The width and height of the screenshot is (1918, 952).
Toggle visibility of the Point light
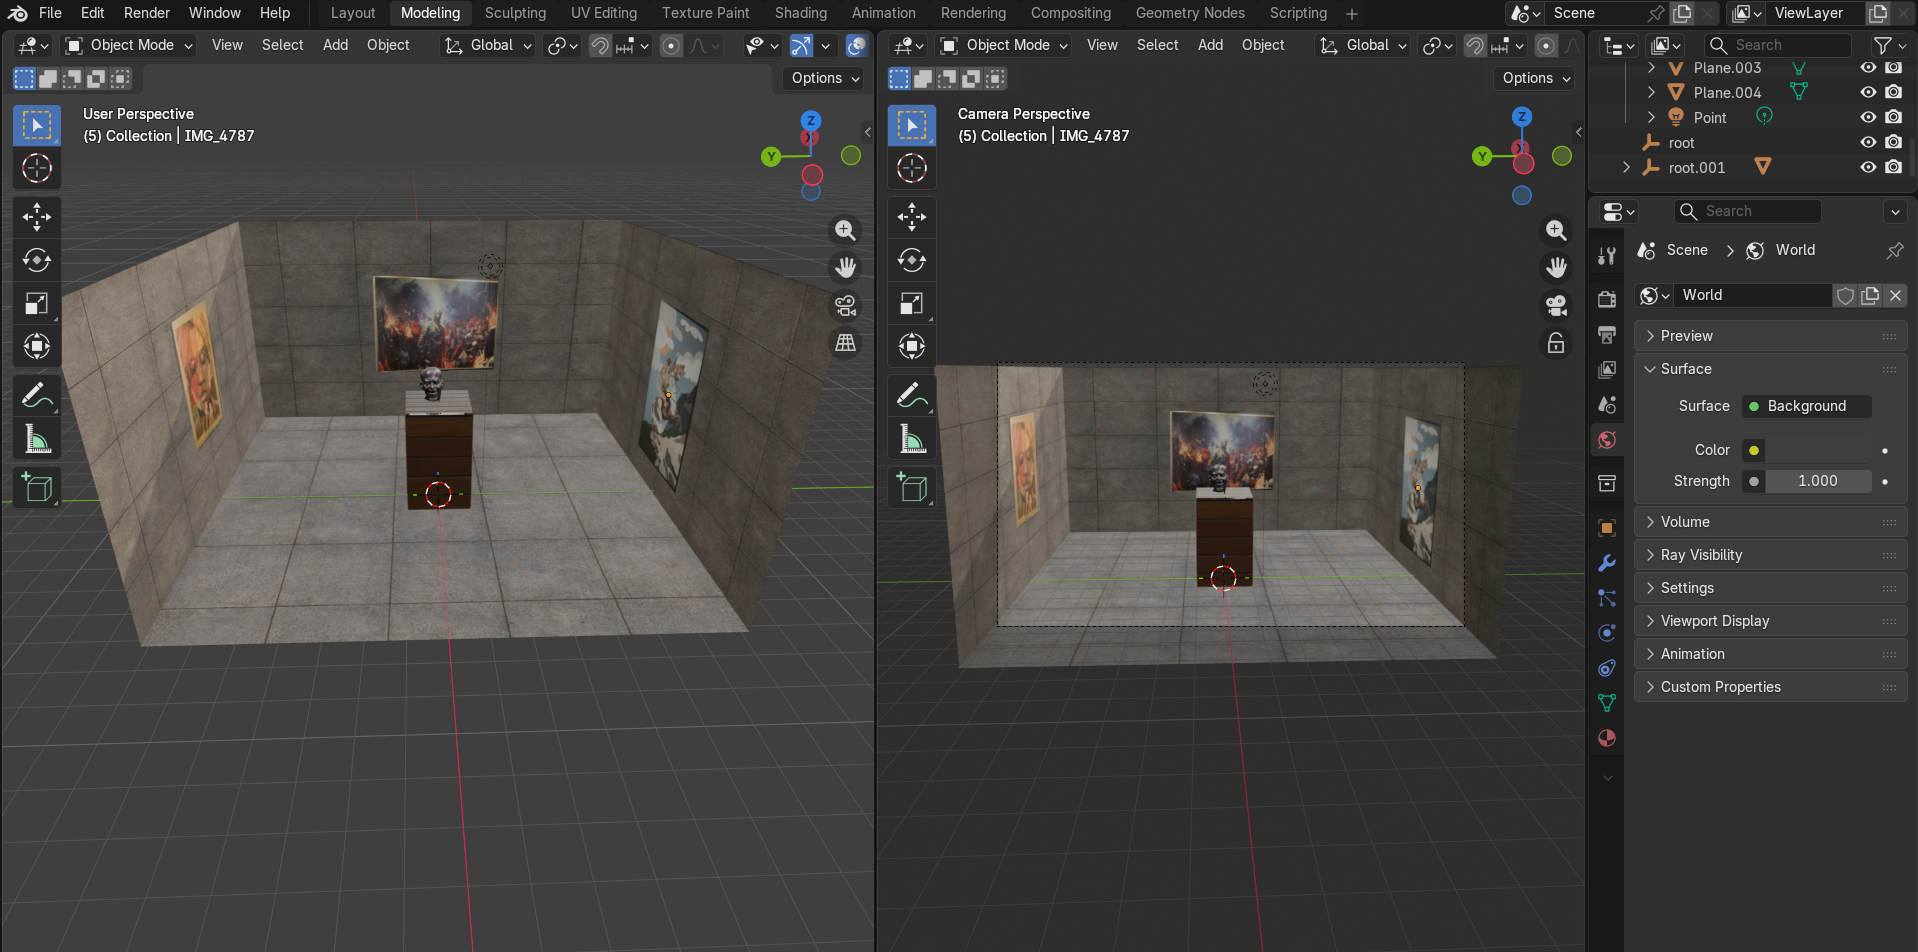[1868, 117]
